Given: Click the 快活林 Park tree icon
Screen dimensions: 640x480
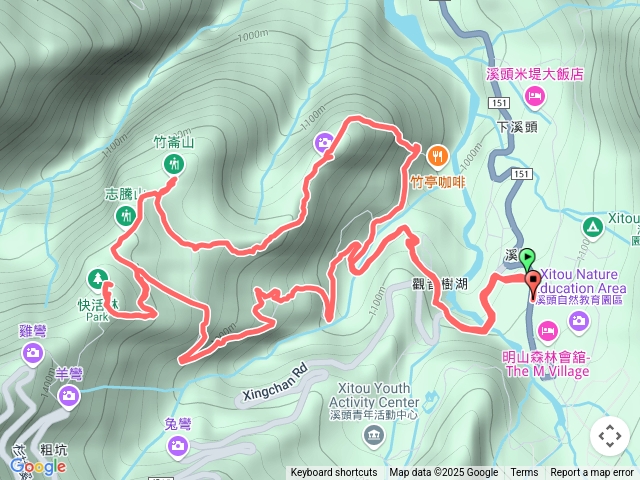Looking at the screenshot, I should (98, 280).
